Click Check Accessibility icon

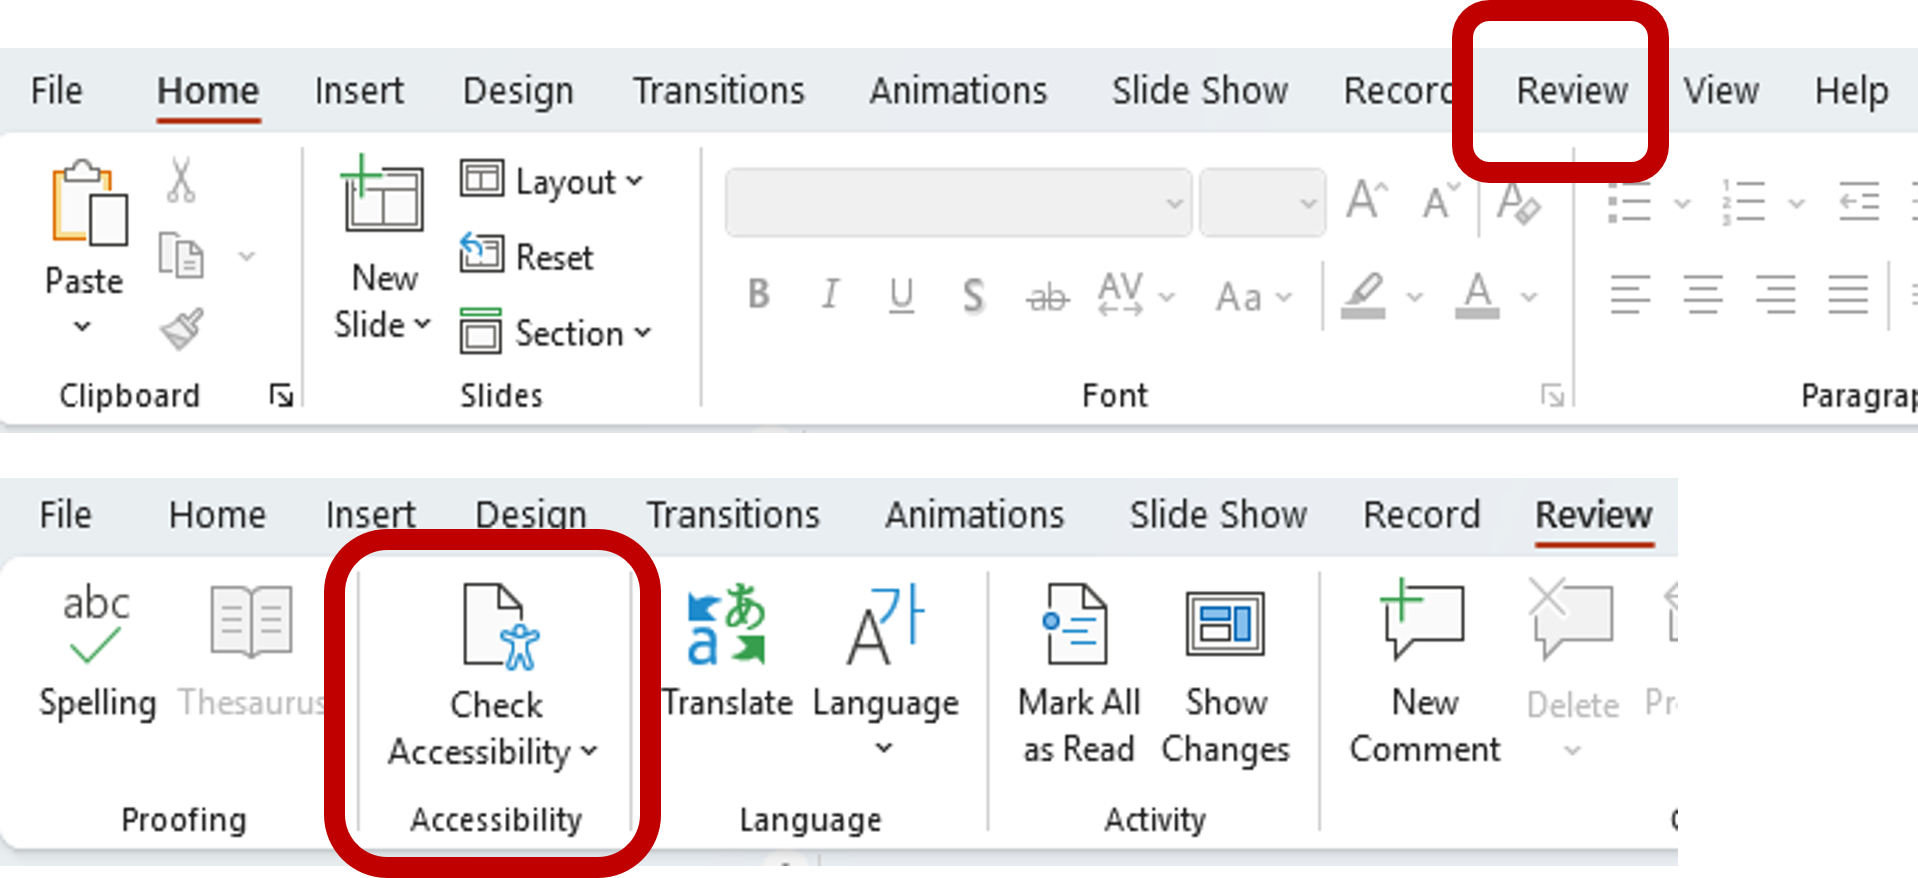pyautogui.click(x=500, y=627)
